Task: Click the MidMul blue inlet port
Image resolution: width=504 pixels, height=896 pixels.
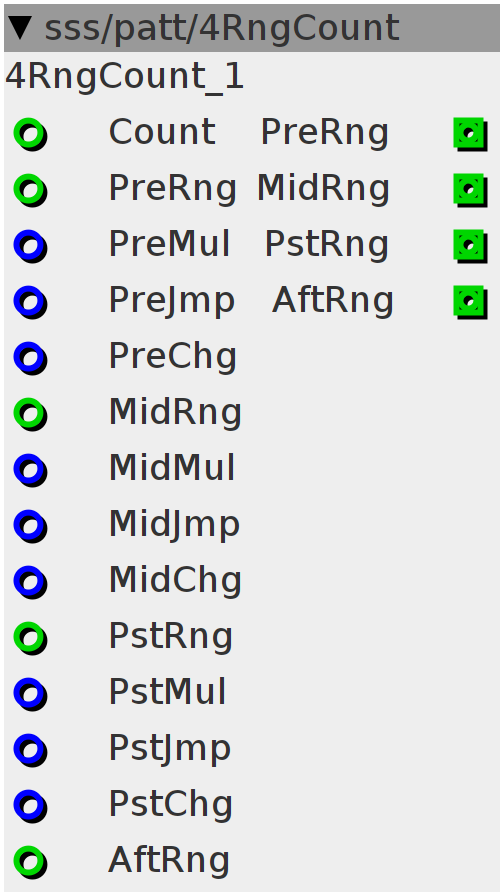Action: 30,470
